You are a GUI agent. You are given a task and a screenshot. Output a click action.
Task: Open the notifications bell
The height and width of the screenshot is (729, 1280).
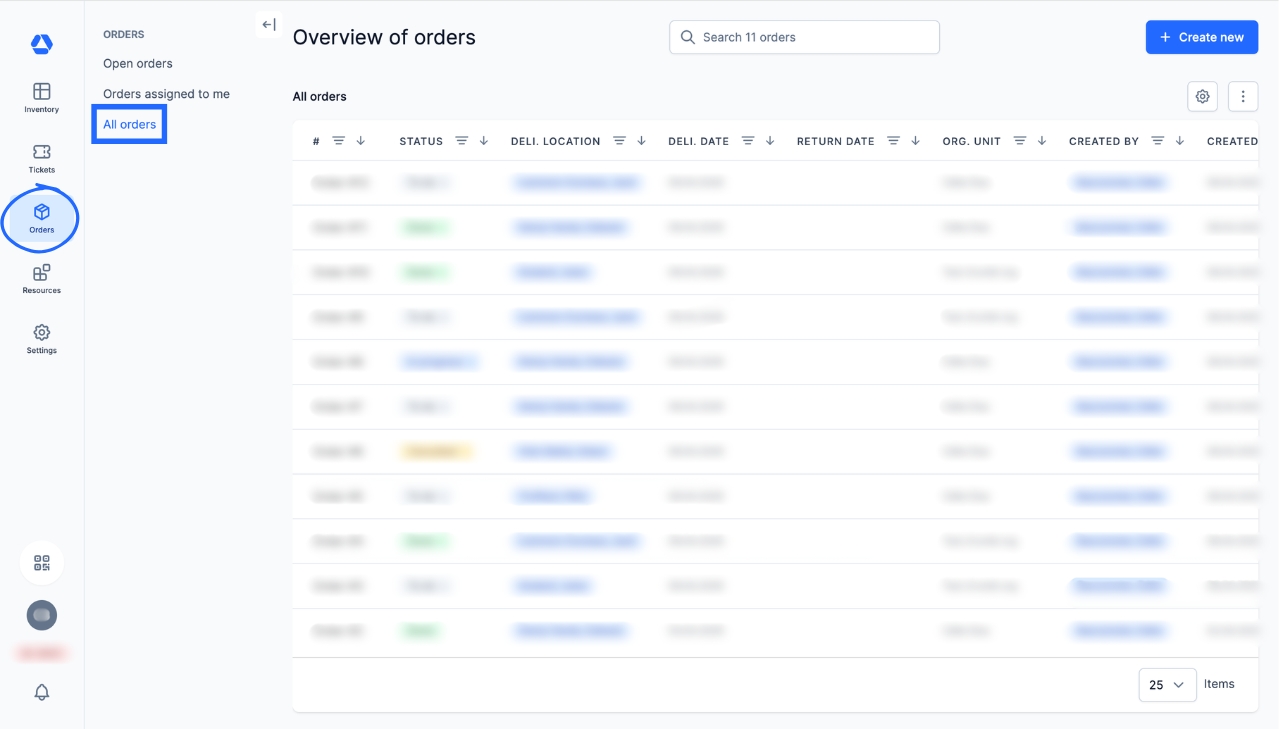[x=42, y=692]
